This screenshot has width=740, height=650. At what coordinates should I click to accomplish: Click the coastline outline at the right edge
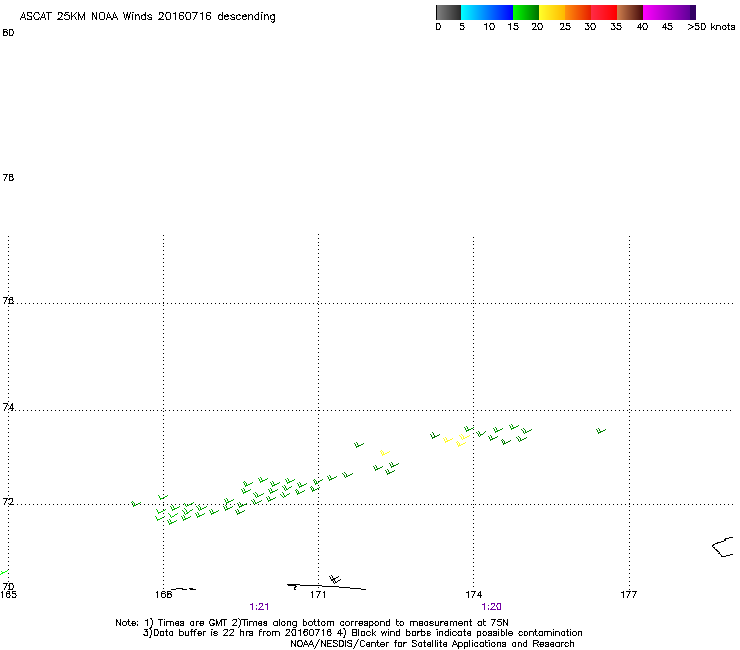coord(723,547)
